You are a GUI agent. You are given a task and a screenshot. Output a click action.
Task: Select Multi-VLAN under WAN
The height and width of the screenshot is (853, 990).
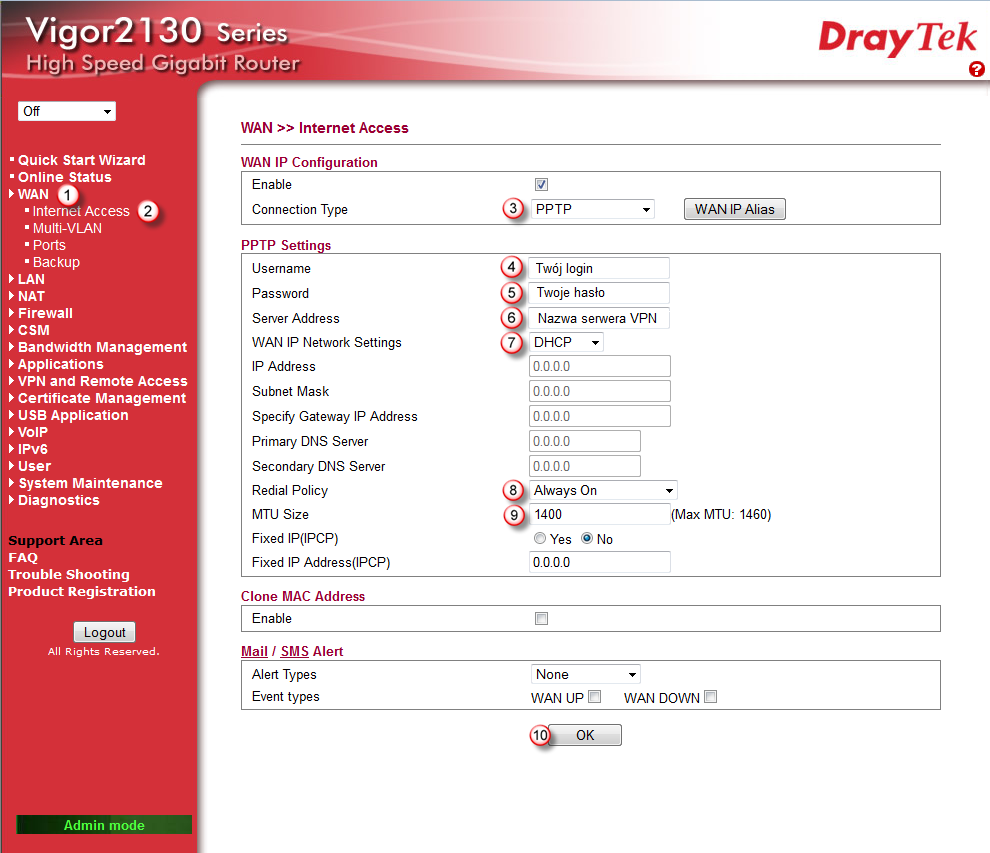tap(67, 229)
